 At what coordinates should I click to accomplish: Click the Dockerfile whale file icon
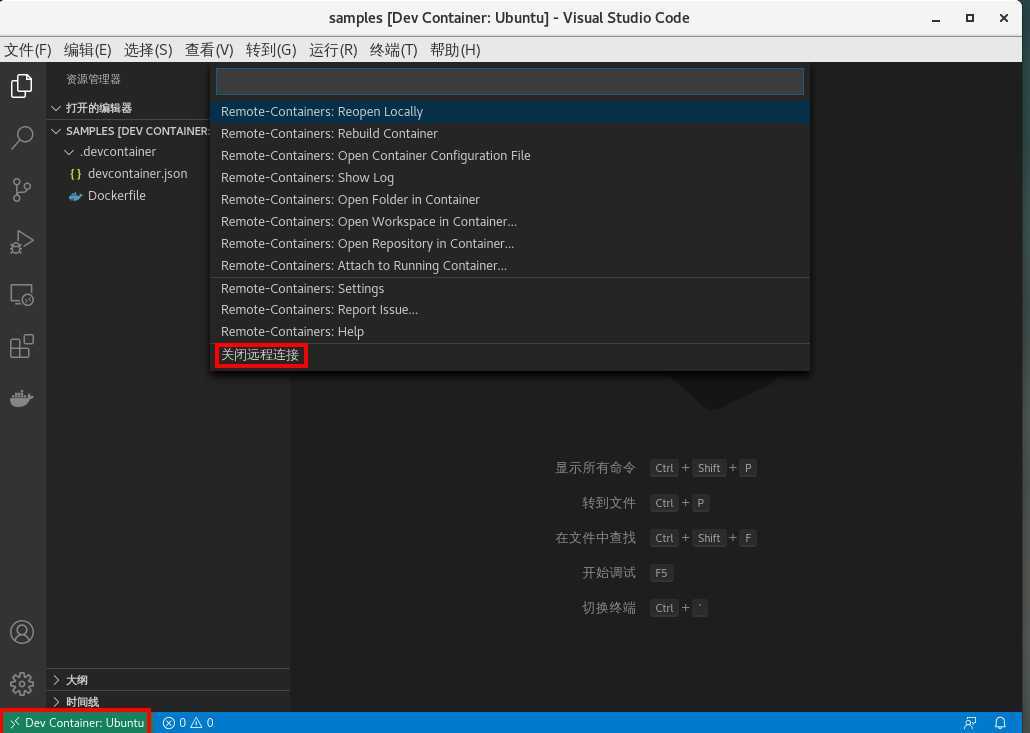76,196
